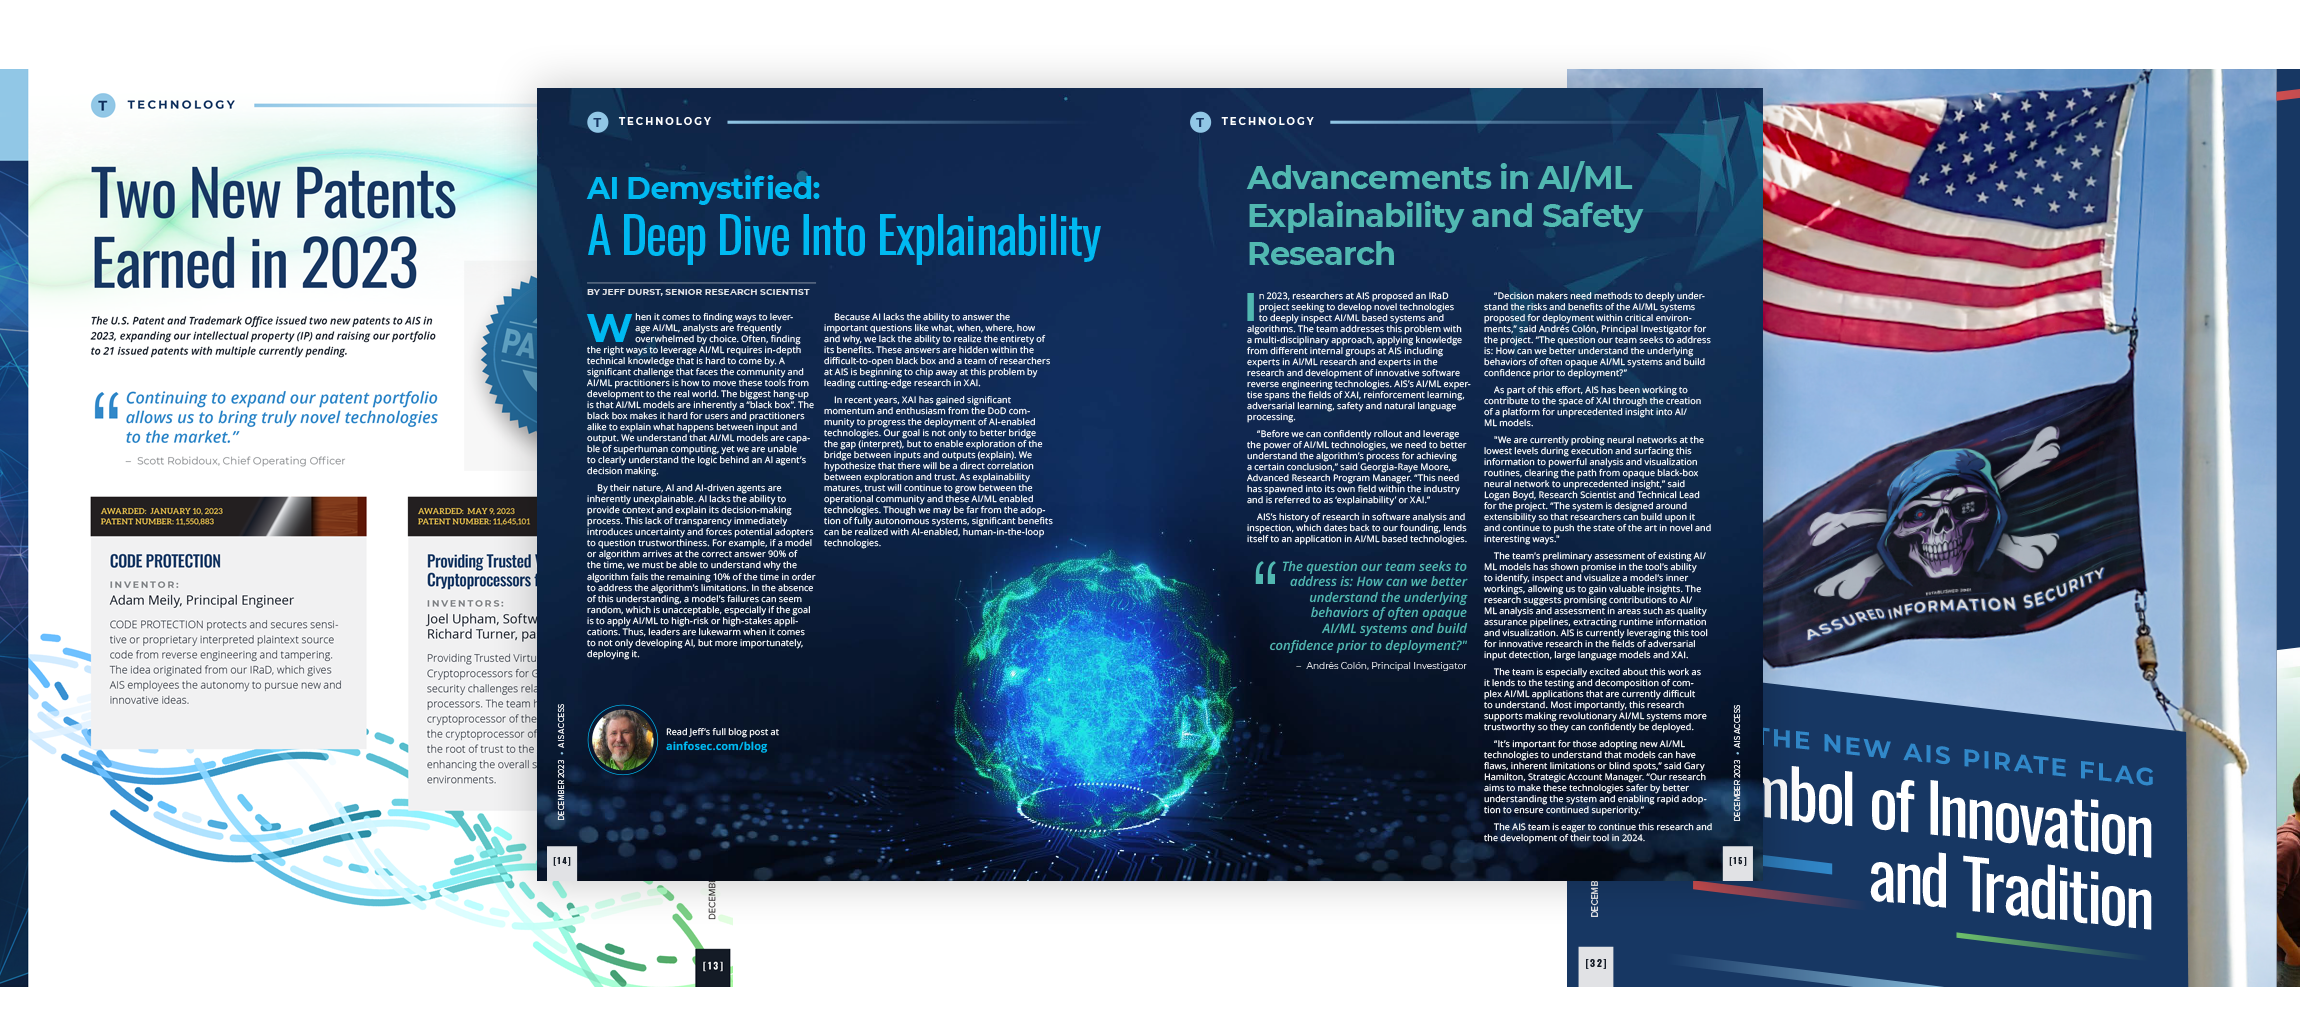Click the page number [13]
2300x1034 pixels.
(x=713, y=966)
